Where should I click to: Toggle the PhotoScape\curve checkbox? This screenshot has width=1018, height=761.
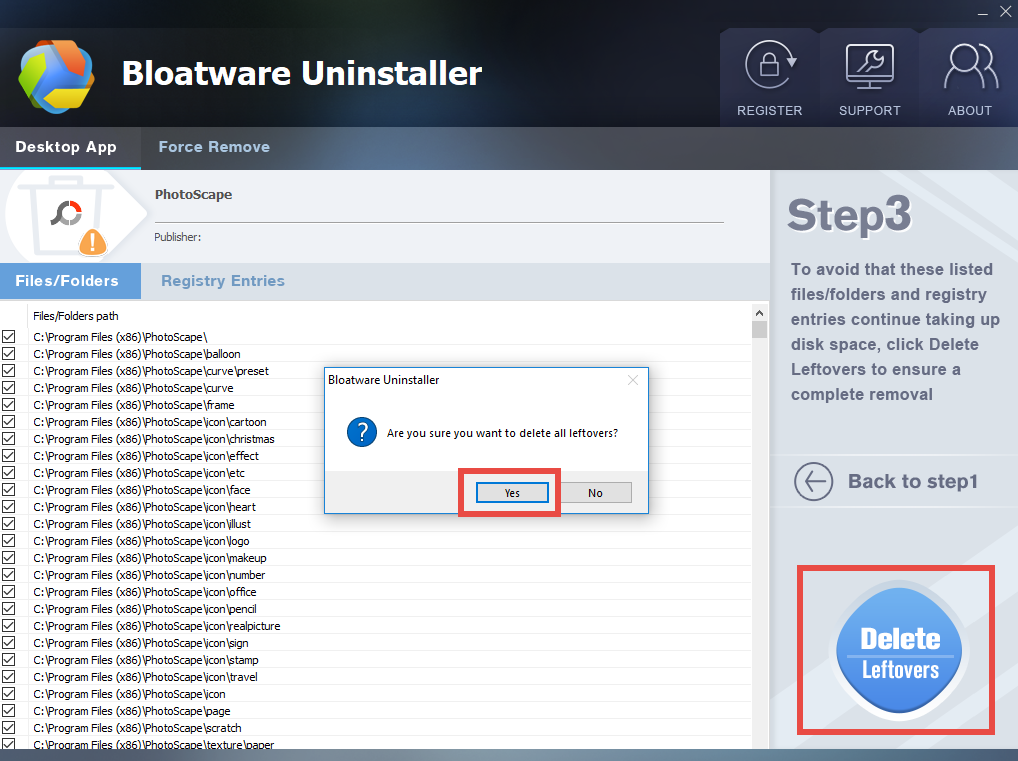(x=8, y=388)
